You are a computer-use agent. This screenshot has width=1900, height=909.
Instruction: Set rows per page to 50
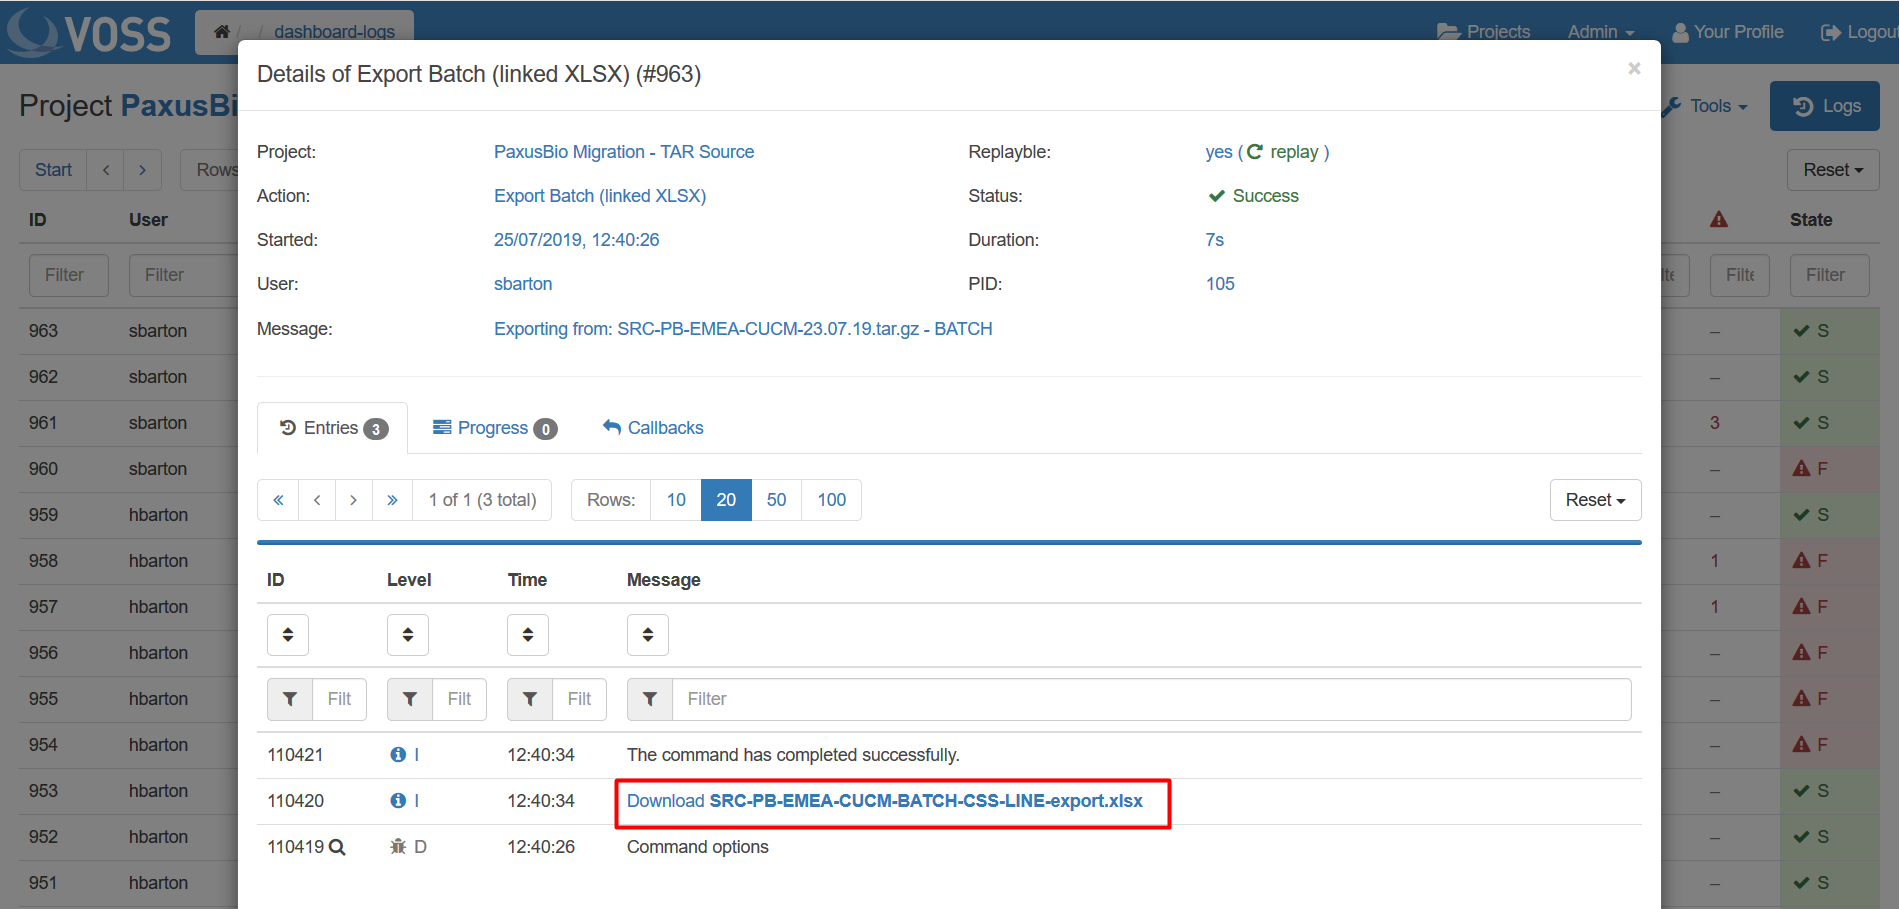(x=776, y=500)
